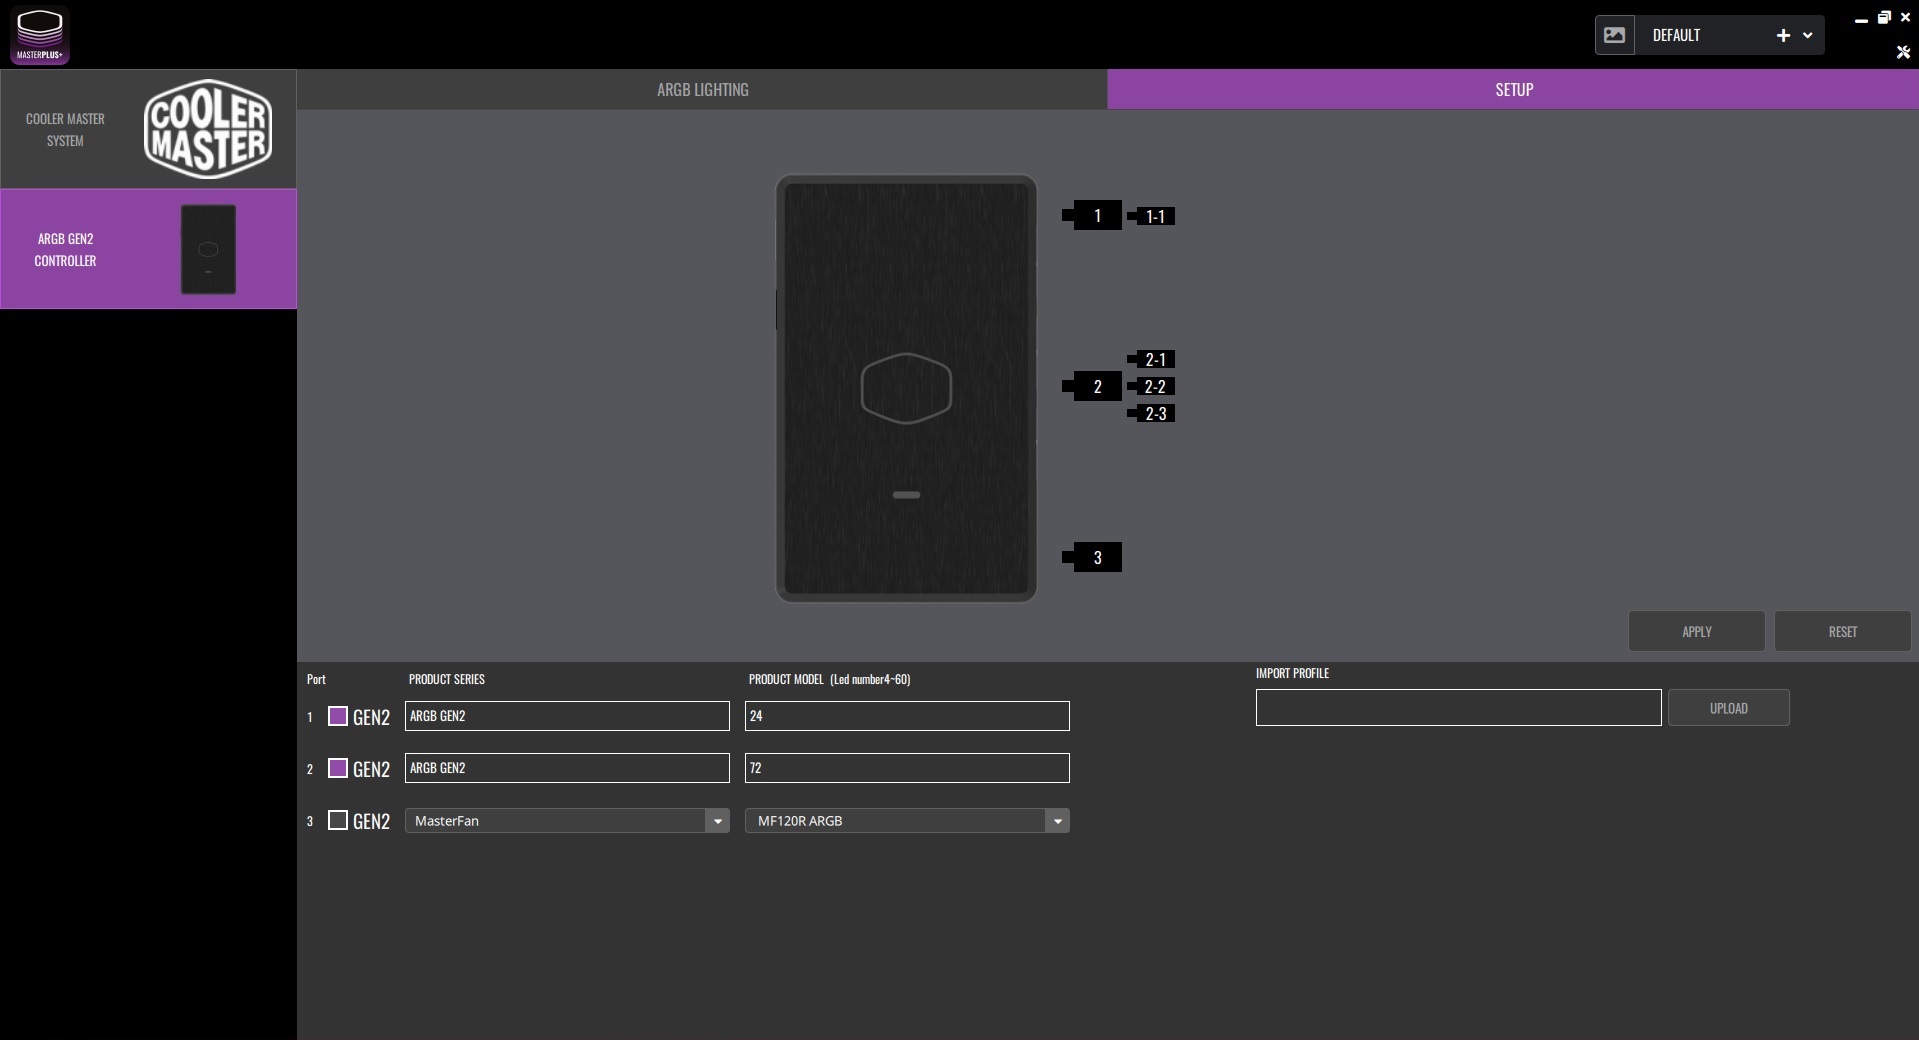1919x1040 pixels.
Task: Add a new profile with plus icon
Action: (x=1782, y=35)
